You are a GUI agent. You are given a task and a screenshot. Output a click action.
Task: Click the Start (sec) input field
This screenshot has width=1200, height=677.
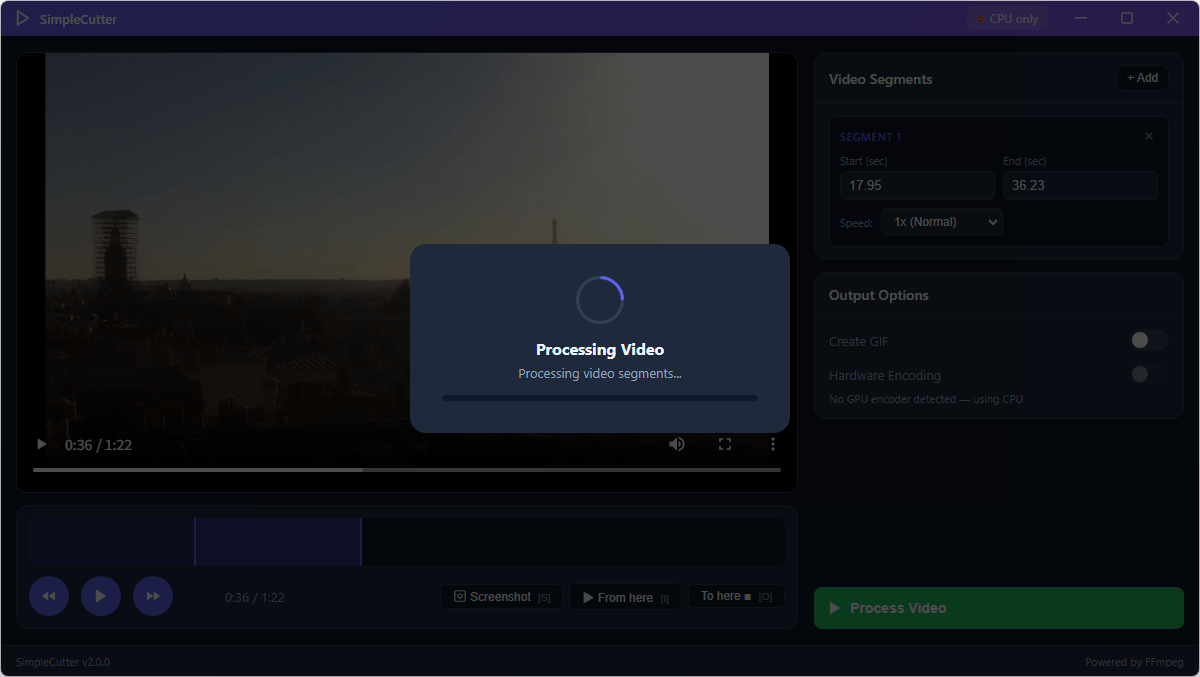(916, 185)
